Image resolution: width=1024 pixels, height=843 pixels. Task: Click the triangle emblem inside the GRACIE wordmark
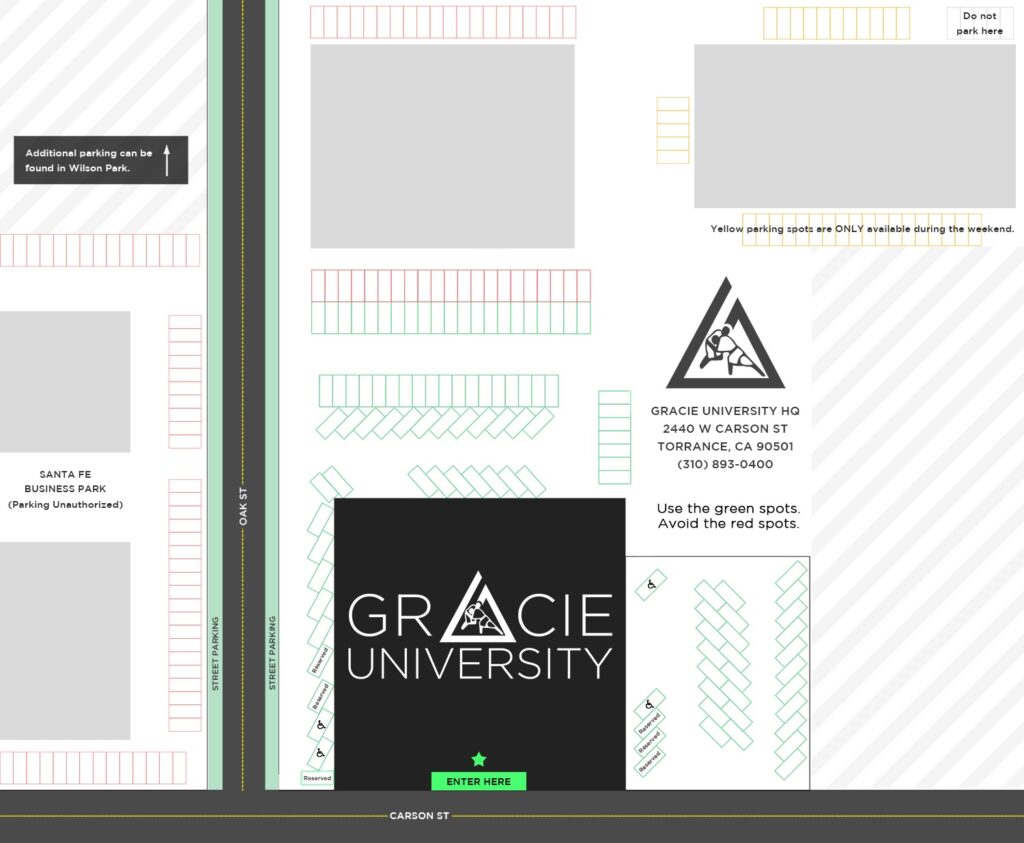[x=478, y=611]
